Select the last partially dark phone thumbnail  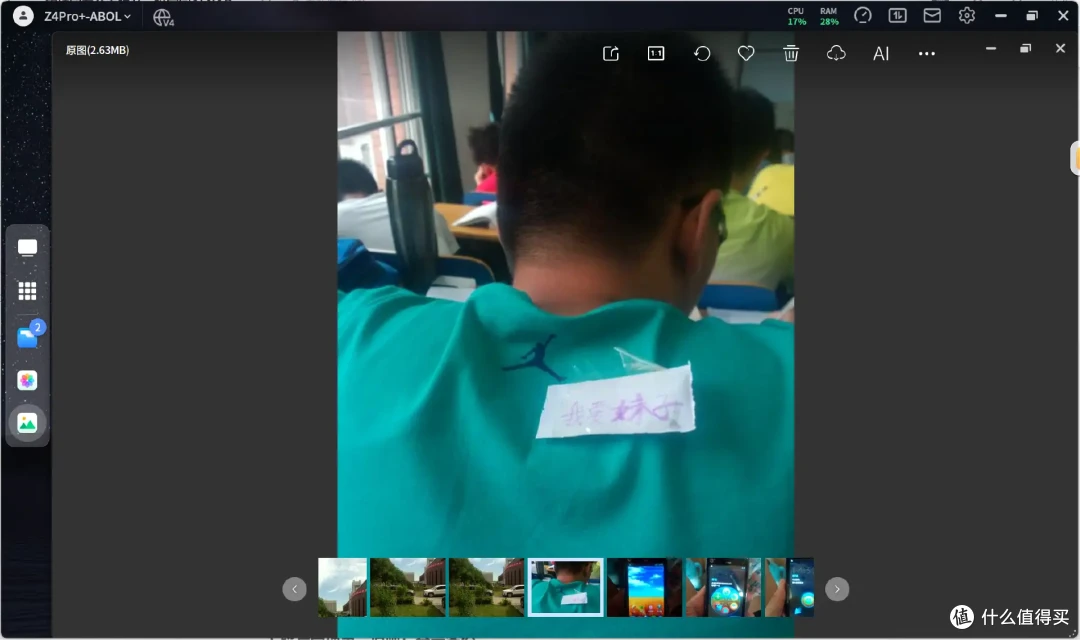coord(789,587)
